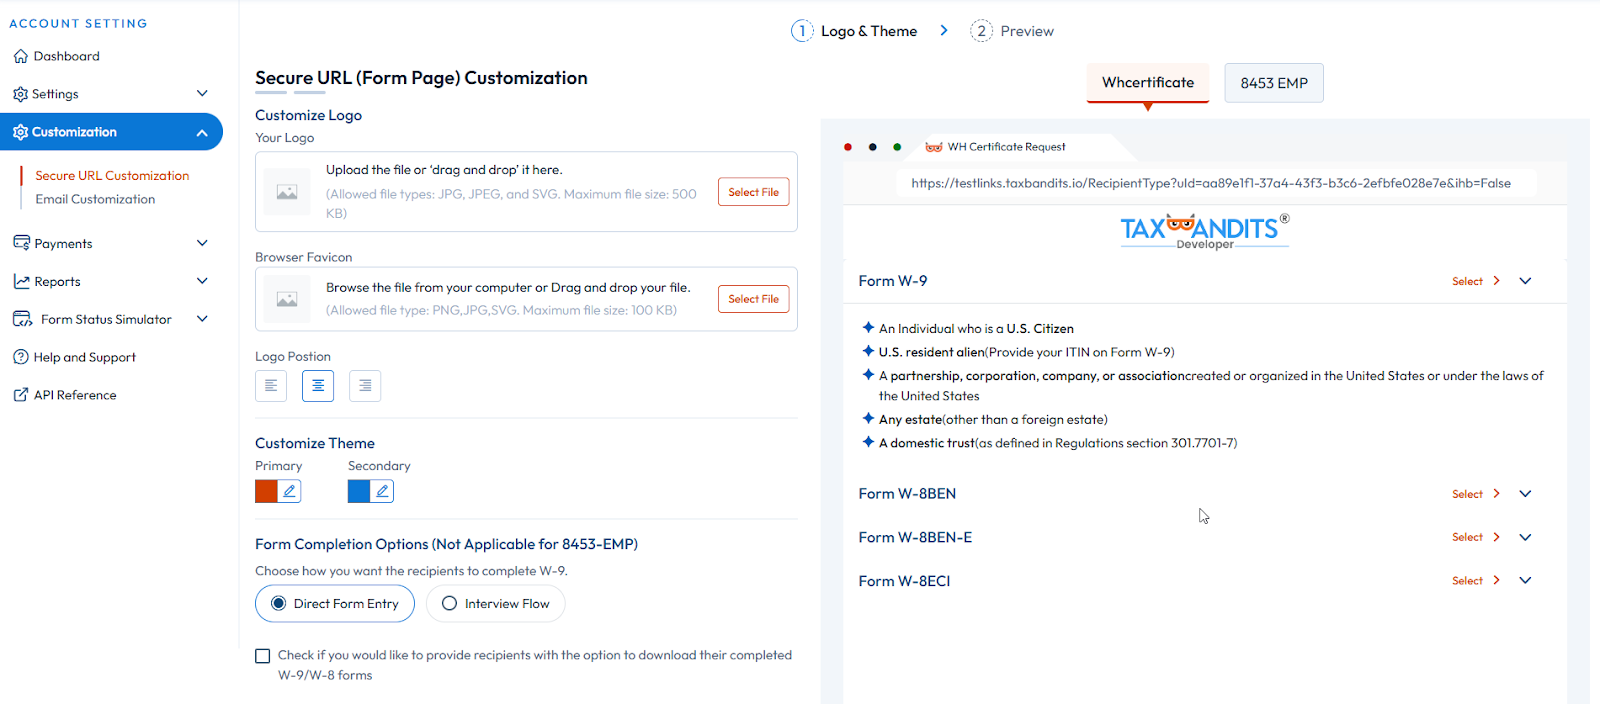The height and width of the screenshot is (704, 1600).
Task: Enable the download completed W-9/W-8 forms checkbox
Action: (263, 656)
